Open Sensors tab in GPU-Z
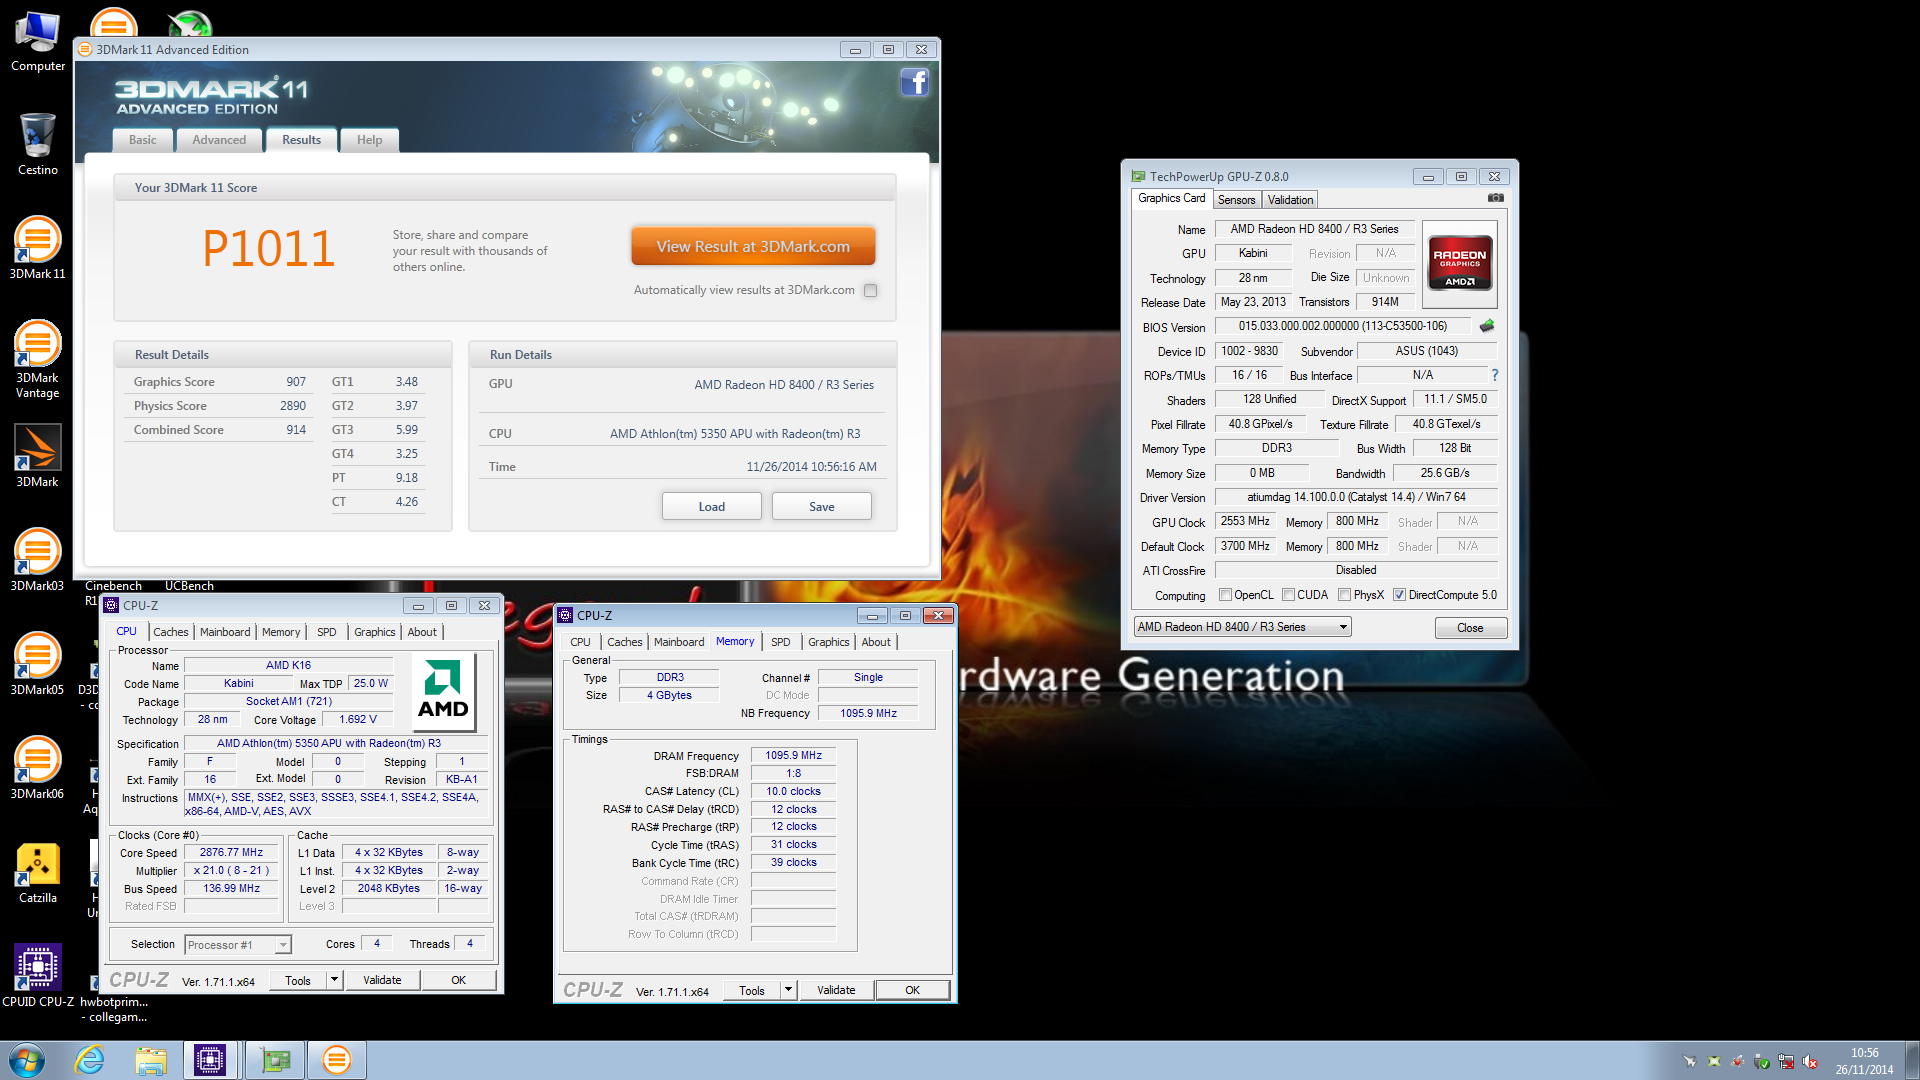This screenshot has height=1080, width=1920. [1236, 200]
